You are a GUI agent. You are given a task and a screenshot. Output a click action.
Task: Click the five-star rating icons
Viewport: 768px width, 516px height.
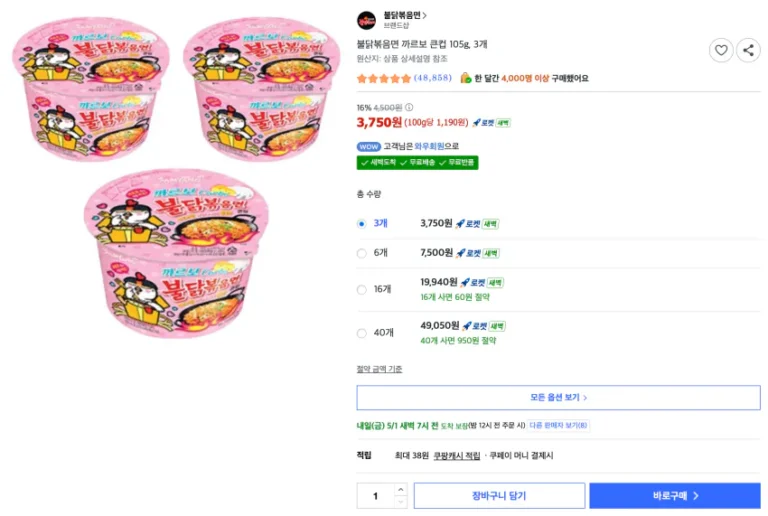[383, 78]
